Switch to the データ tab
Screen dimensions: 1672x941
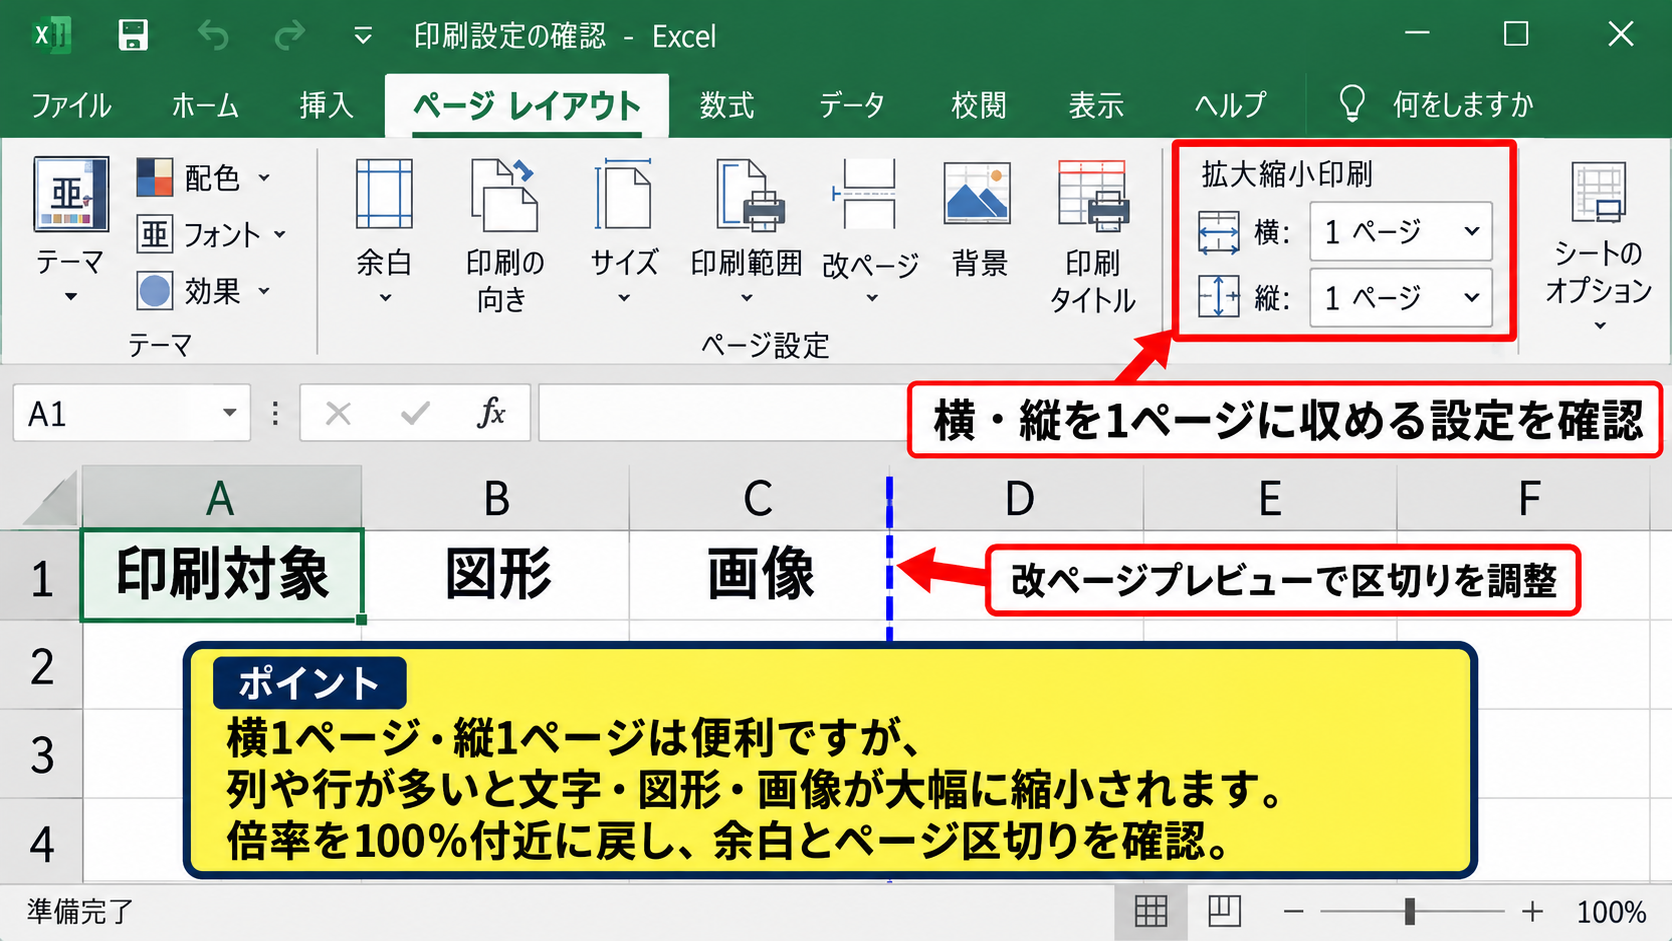[x=852, y=105]
